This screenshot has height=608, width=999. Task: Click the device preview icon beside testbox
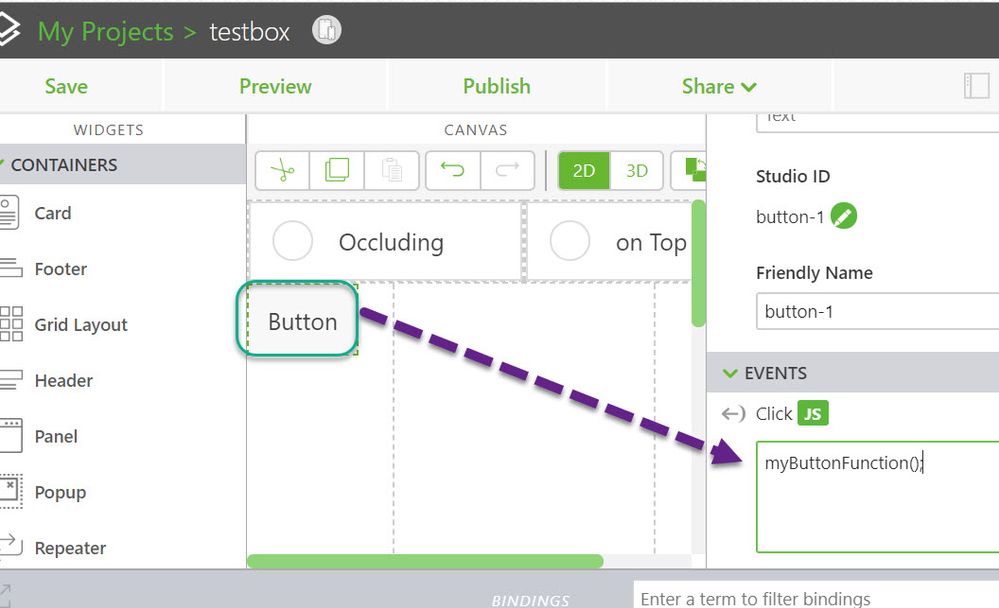point(326,31)
